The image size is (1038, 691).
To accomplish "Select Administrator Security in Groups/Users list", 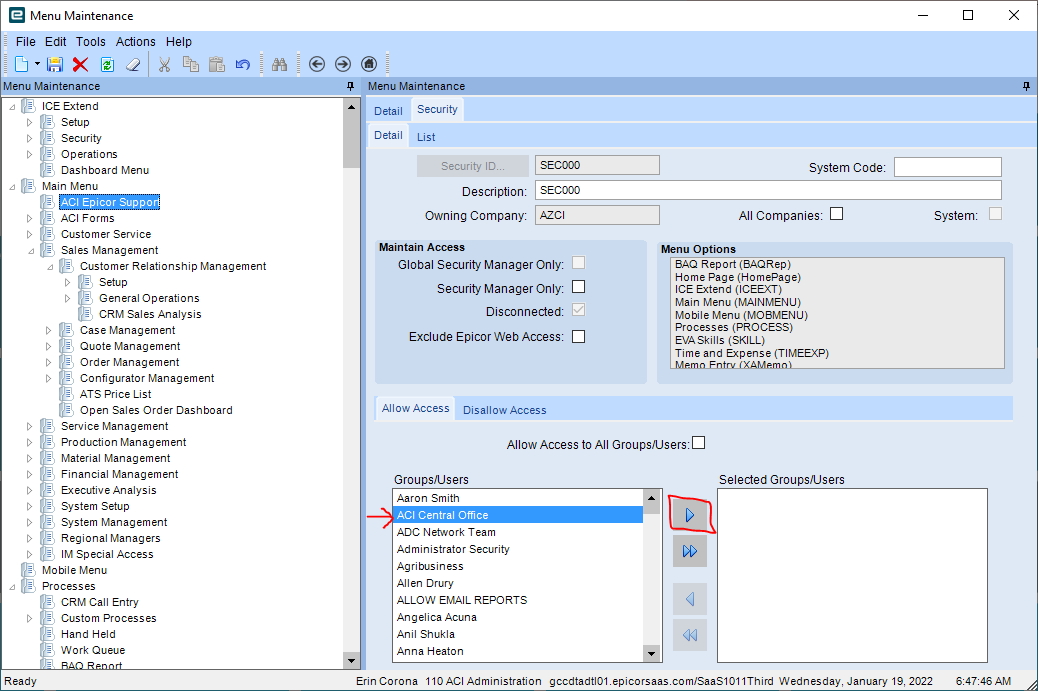I will click(x=518, y=549).
